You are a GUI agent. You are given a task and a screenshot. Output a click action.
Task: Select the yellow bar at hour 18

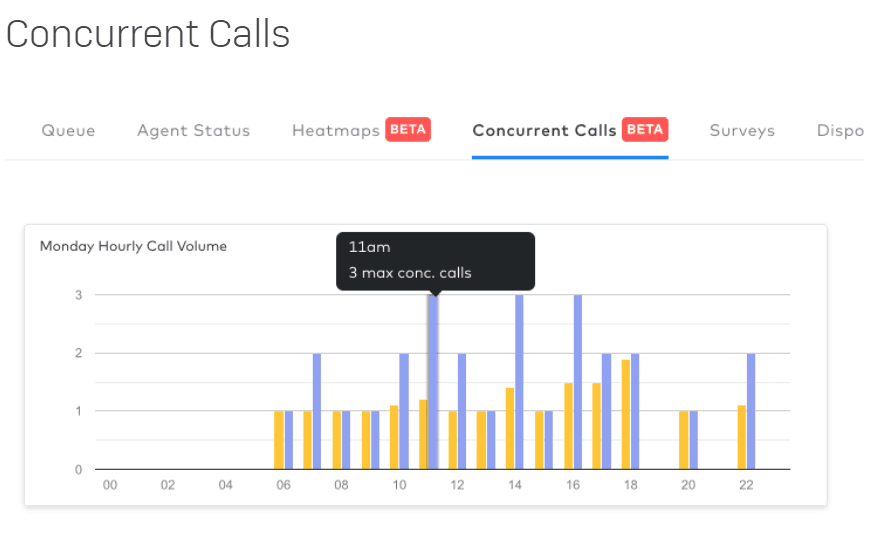625,414
